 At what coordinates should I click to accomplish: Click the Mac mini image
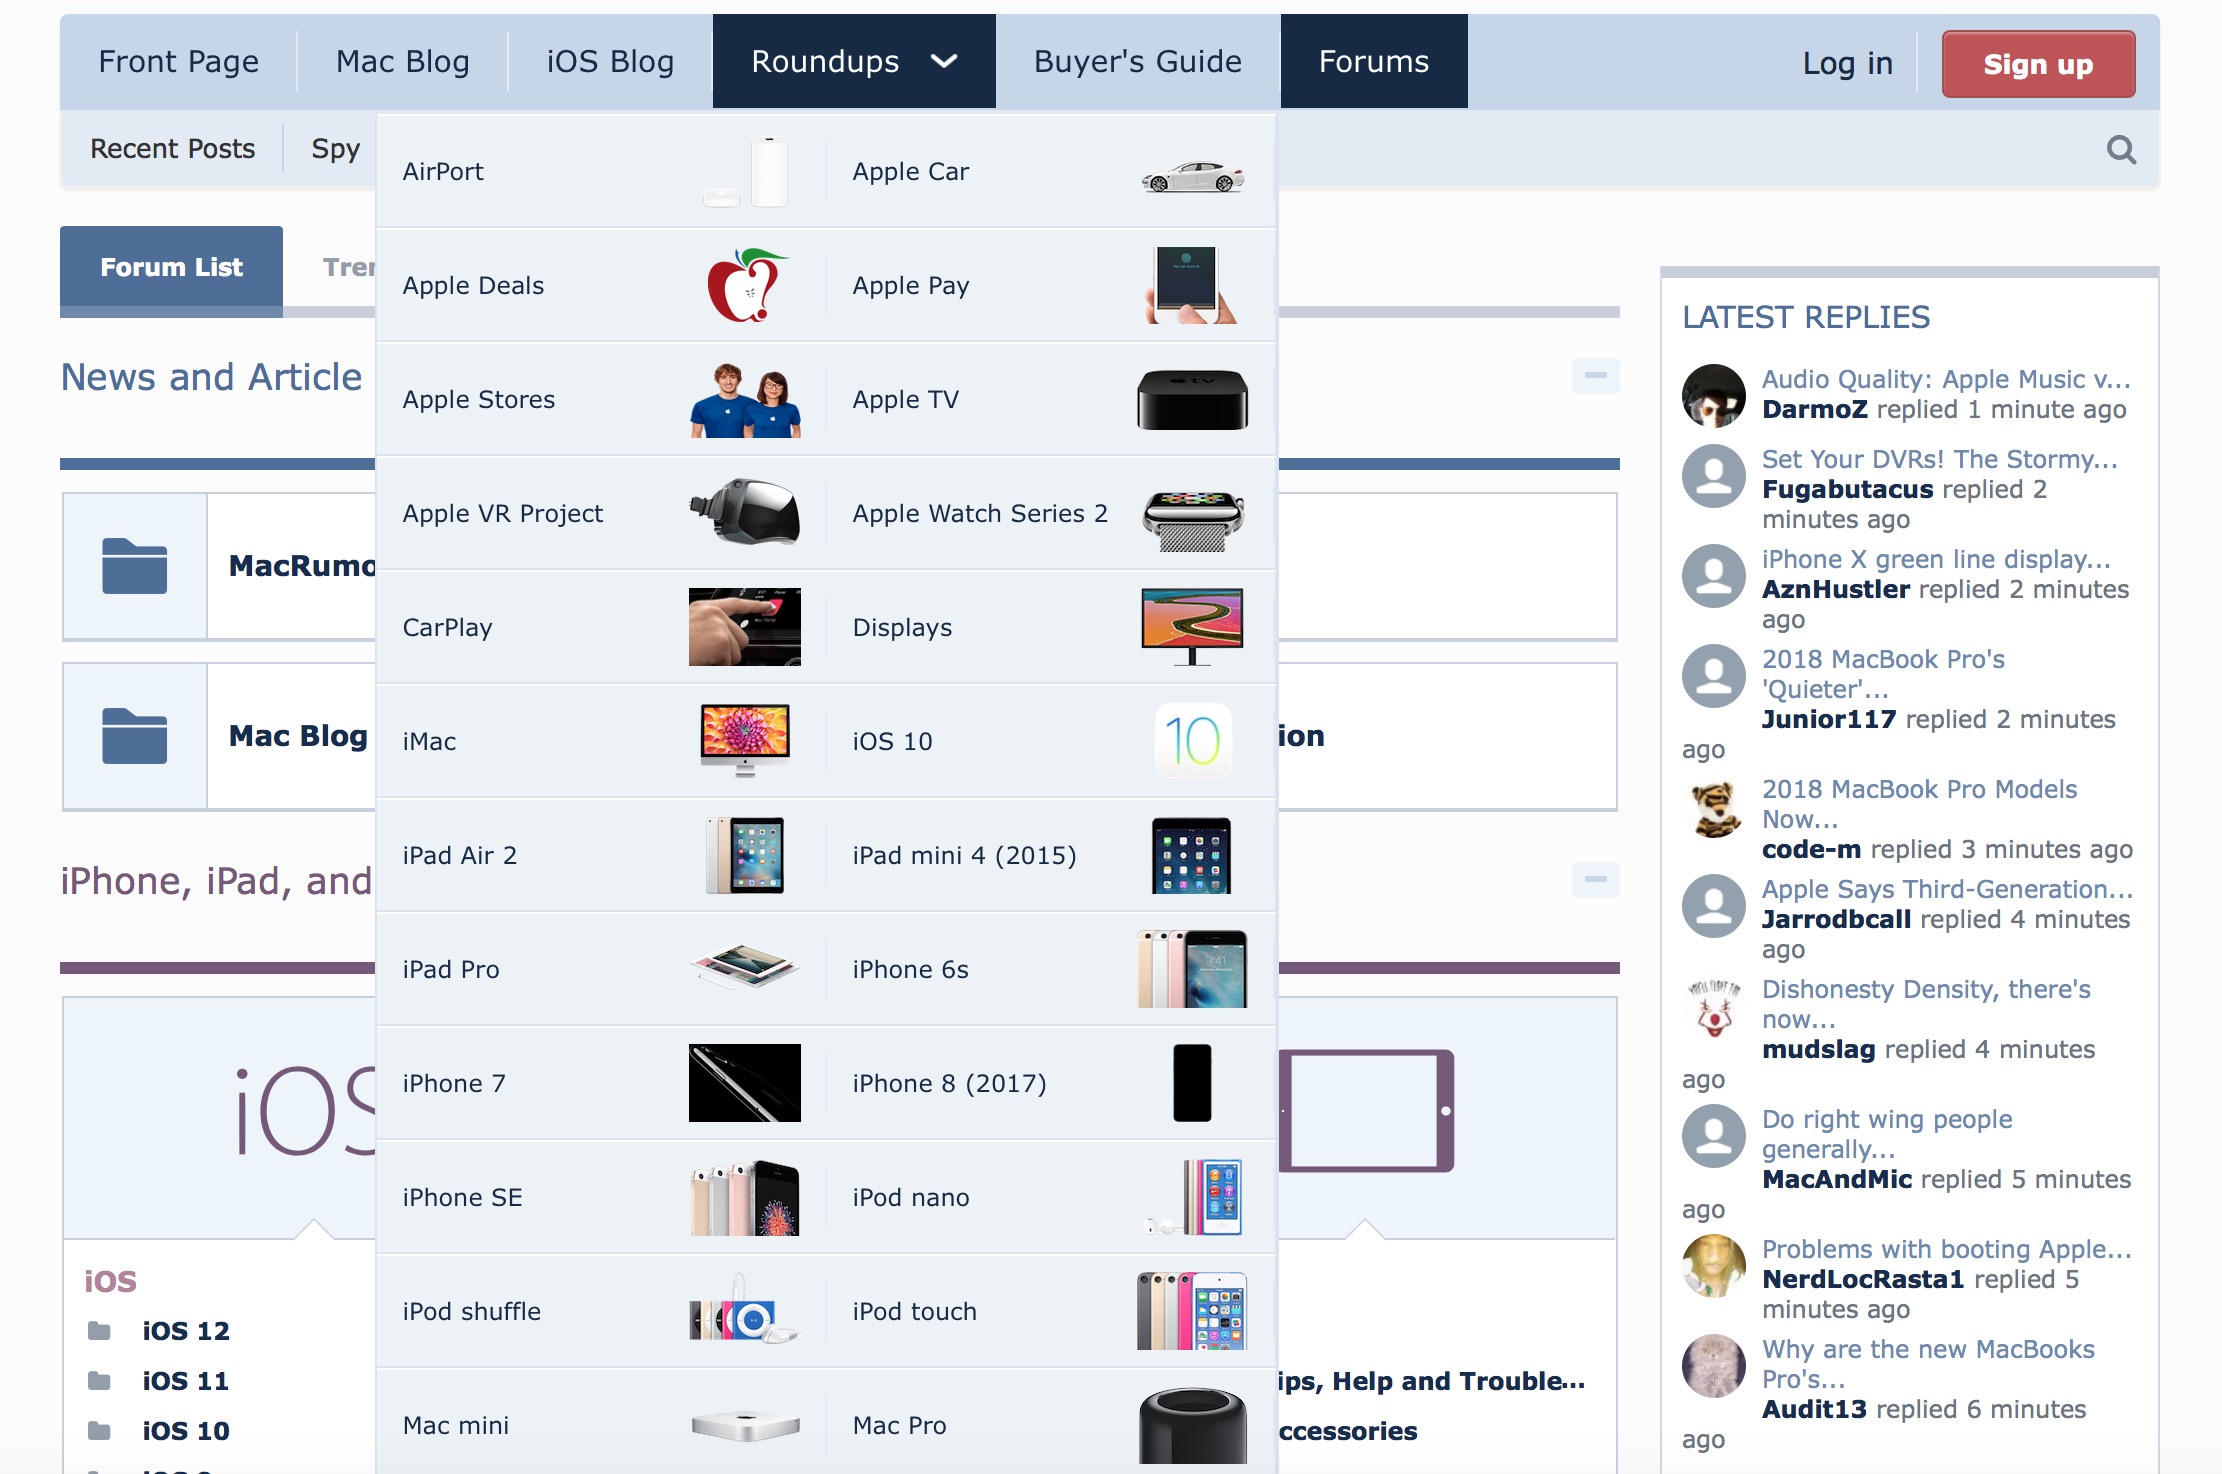746,1425
